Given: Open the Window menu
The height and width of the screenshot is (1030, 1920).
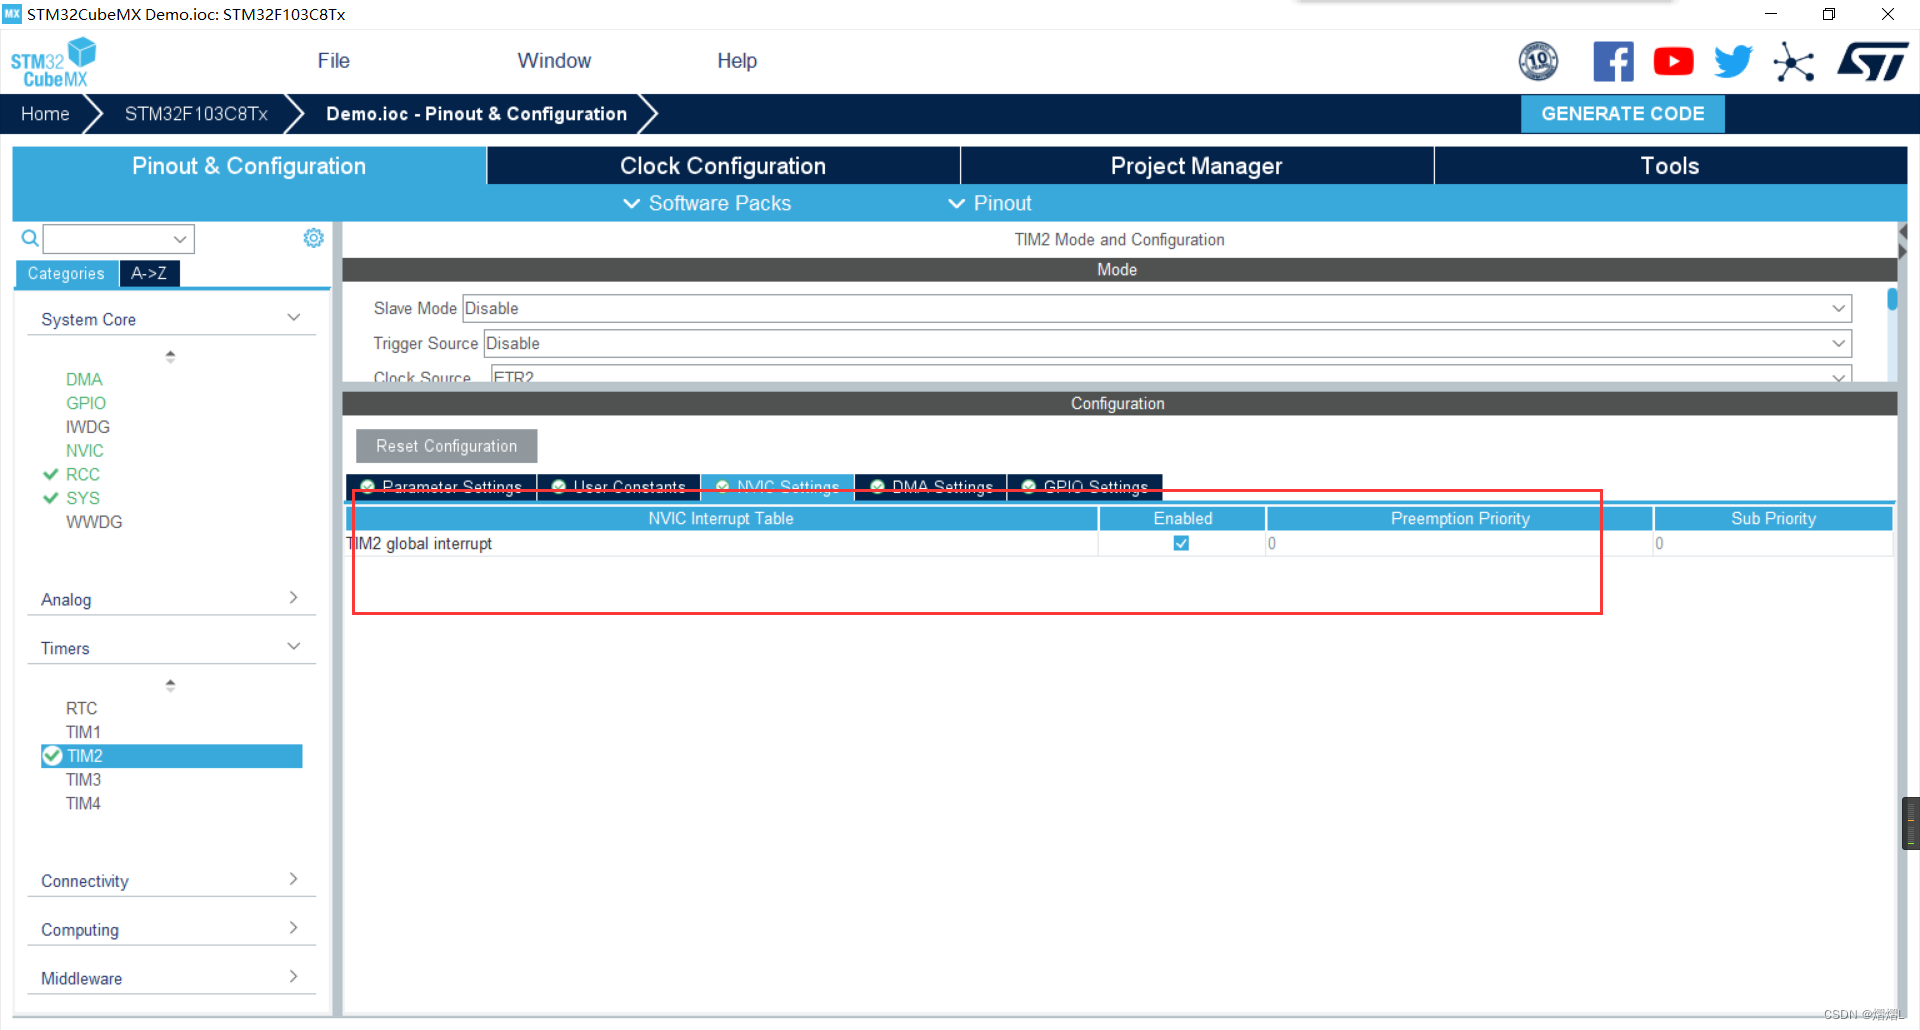Looking at the screenshot, I should [x=554, y=61].
